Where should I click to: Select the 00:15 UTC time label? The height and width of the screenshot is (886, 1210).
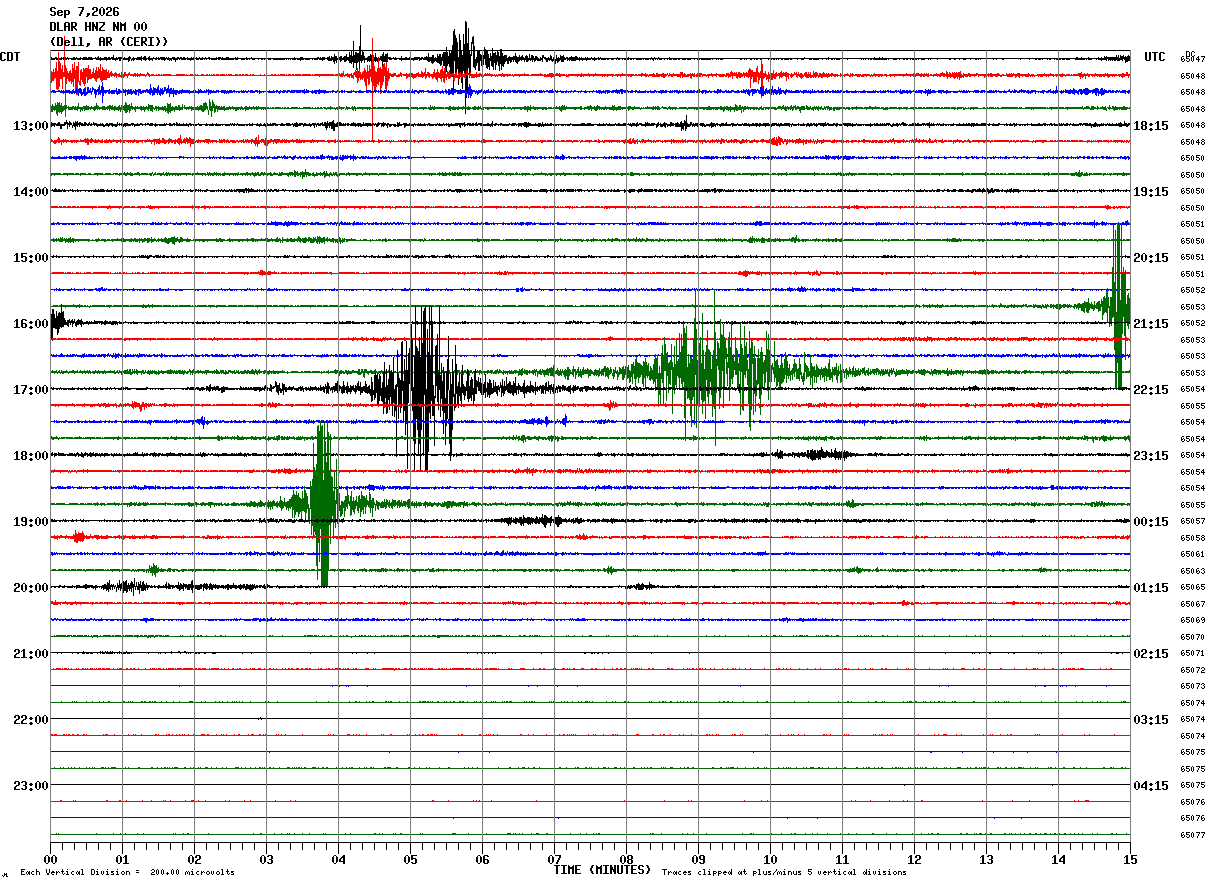pos(1151,521)
